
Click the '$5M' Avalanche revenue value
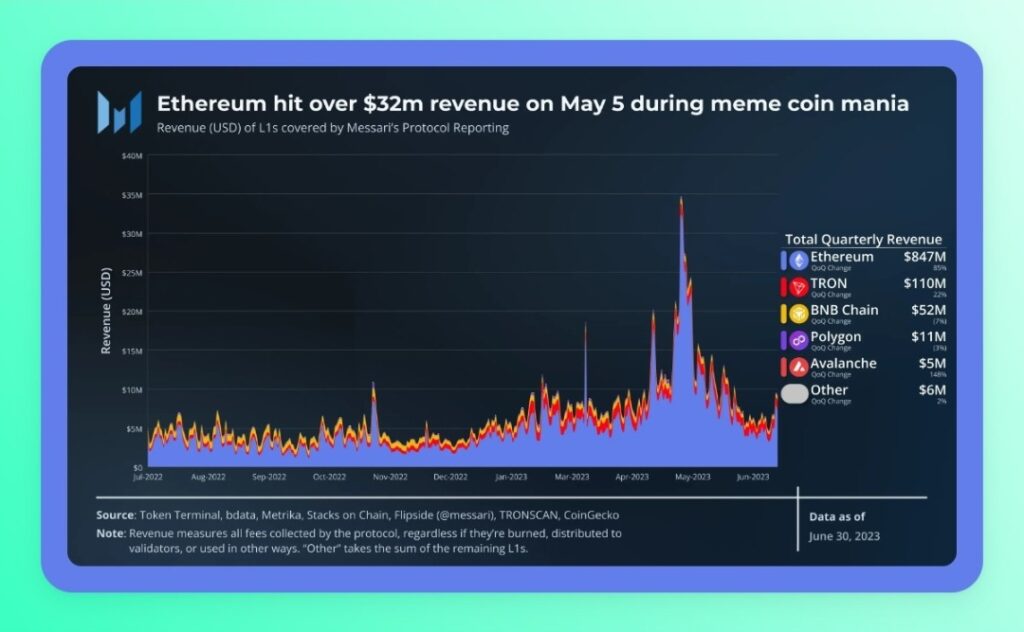coord(932,364)
